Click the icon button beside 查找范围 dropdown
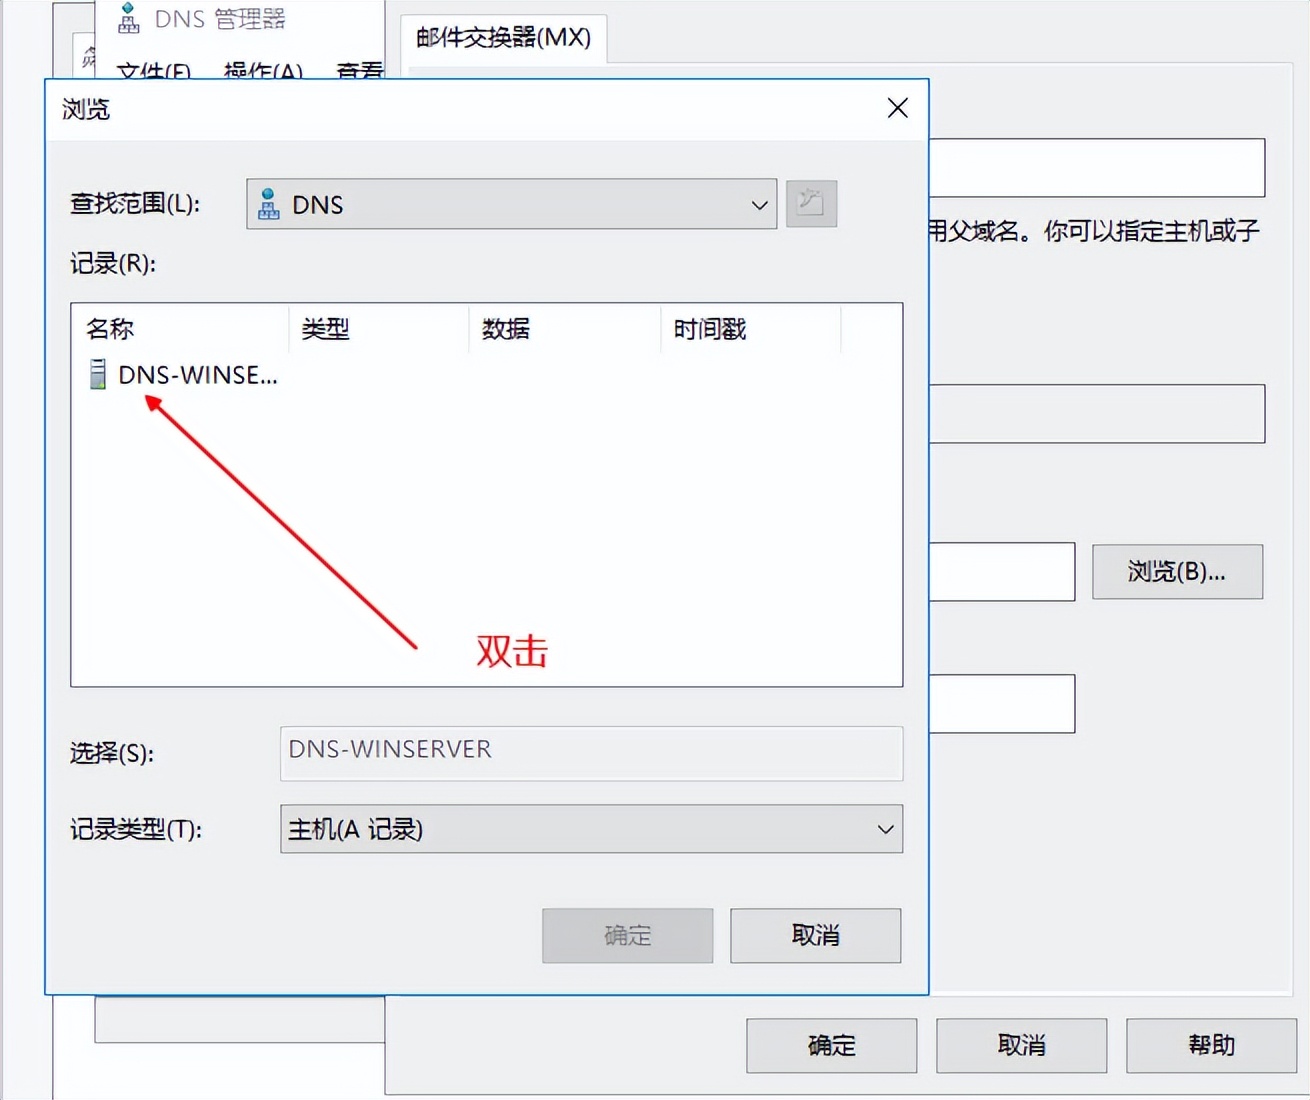 click(811, 204)
